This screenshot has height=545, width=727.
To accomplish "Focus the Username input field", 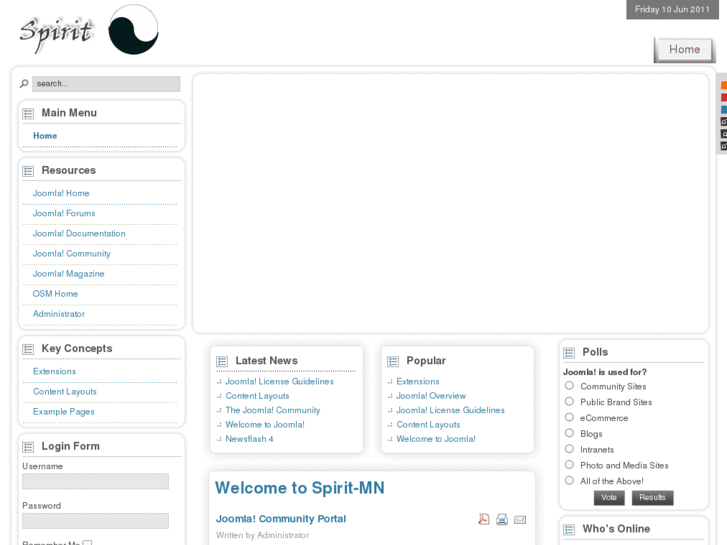I will click(96, 481).
